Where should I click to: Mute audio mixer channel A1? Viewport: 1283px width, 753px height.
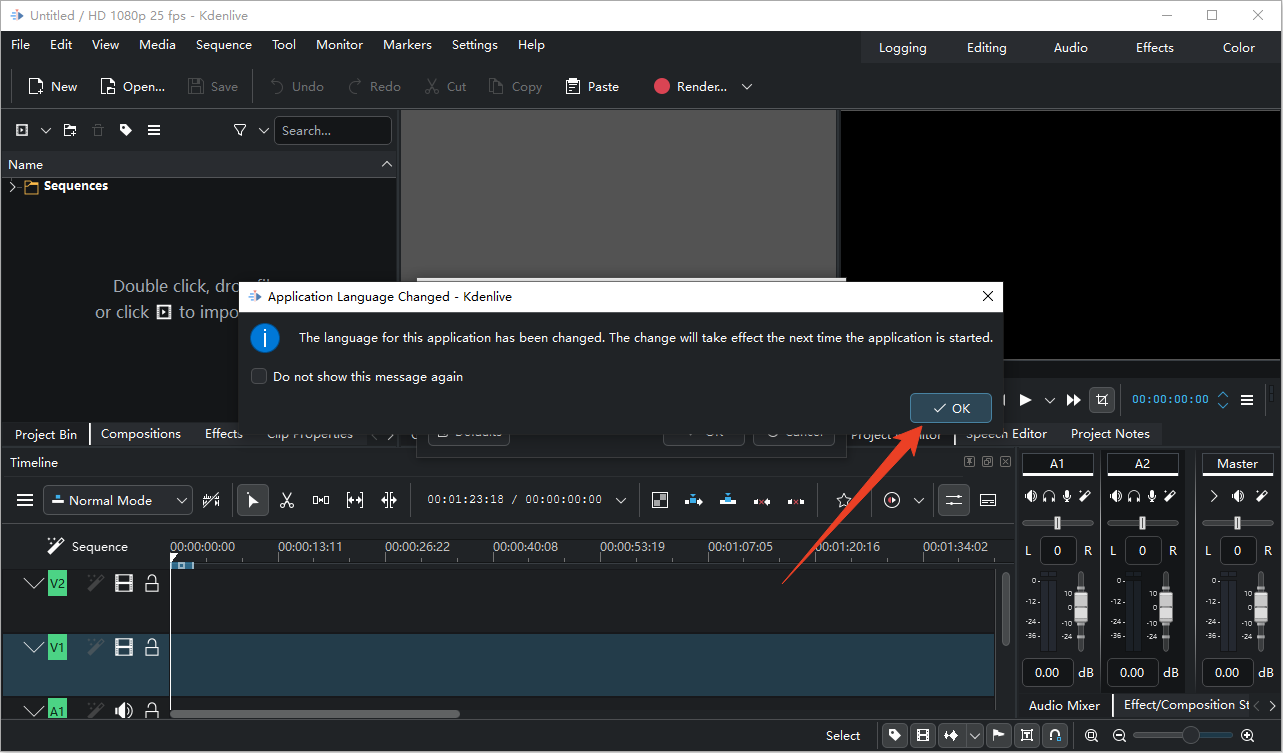1031,496
